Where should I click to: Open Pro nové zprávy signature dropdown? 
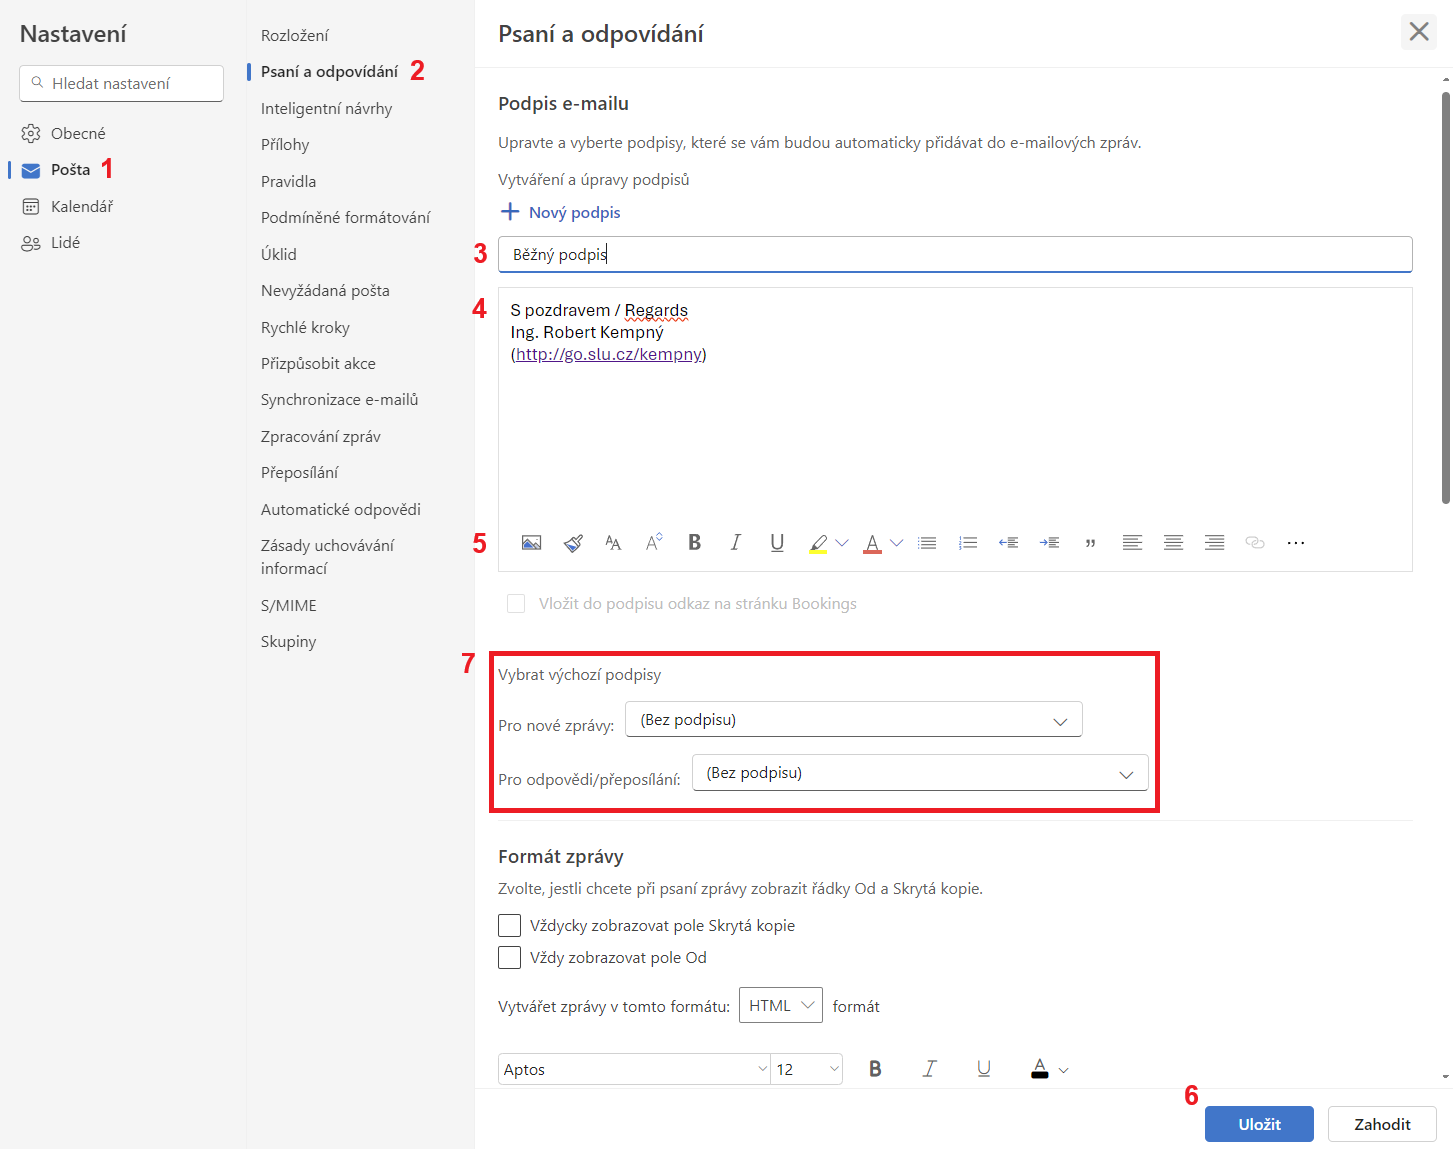(x=853, y=720)
